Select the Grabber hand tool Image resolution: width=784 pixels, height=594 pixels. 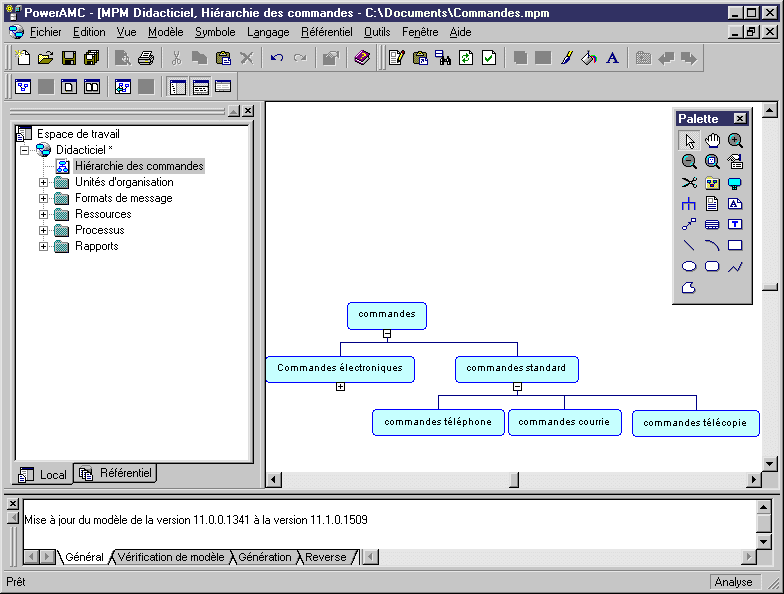tap(712, 141)
